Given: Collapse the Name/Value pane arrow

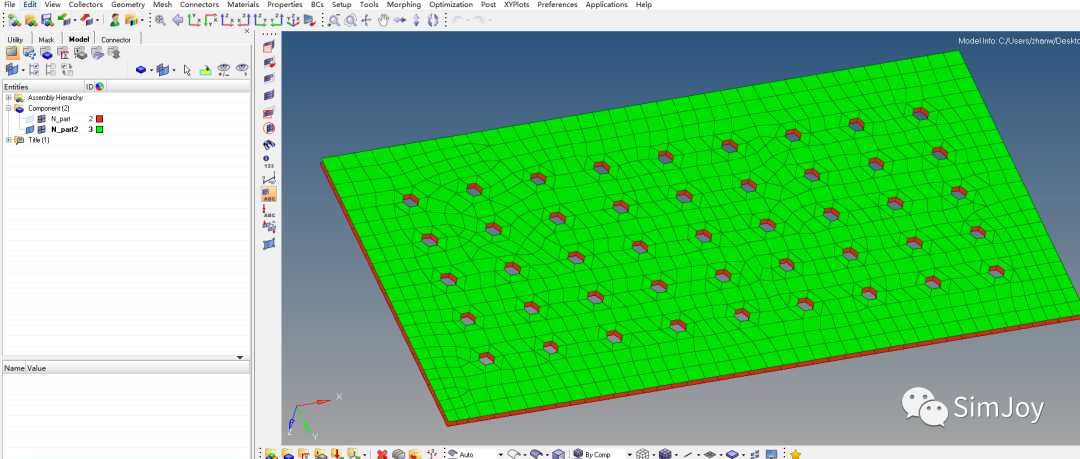Looking at the screenshot, I should pyautogui.click(x=240, y=357).
